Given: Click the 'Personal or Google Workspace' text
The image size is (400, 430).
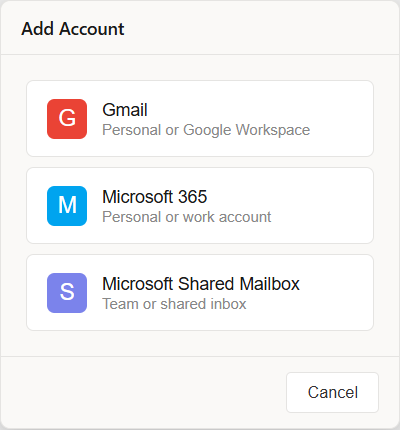Looking at the screenshot, I should [x=206, y=130].
